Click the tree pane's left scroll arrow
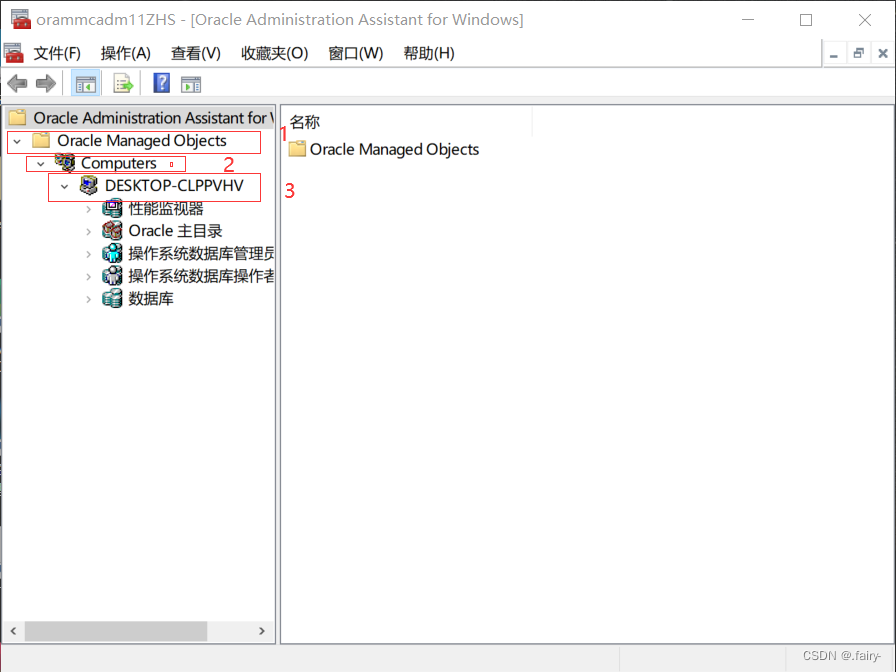This screenshot has width=896, height=672. 13,631
